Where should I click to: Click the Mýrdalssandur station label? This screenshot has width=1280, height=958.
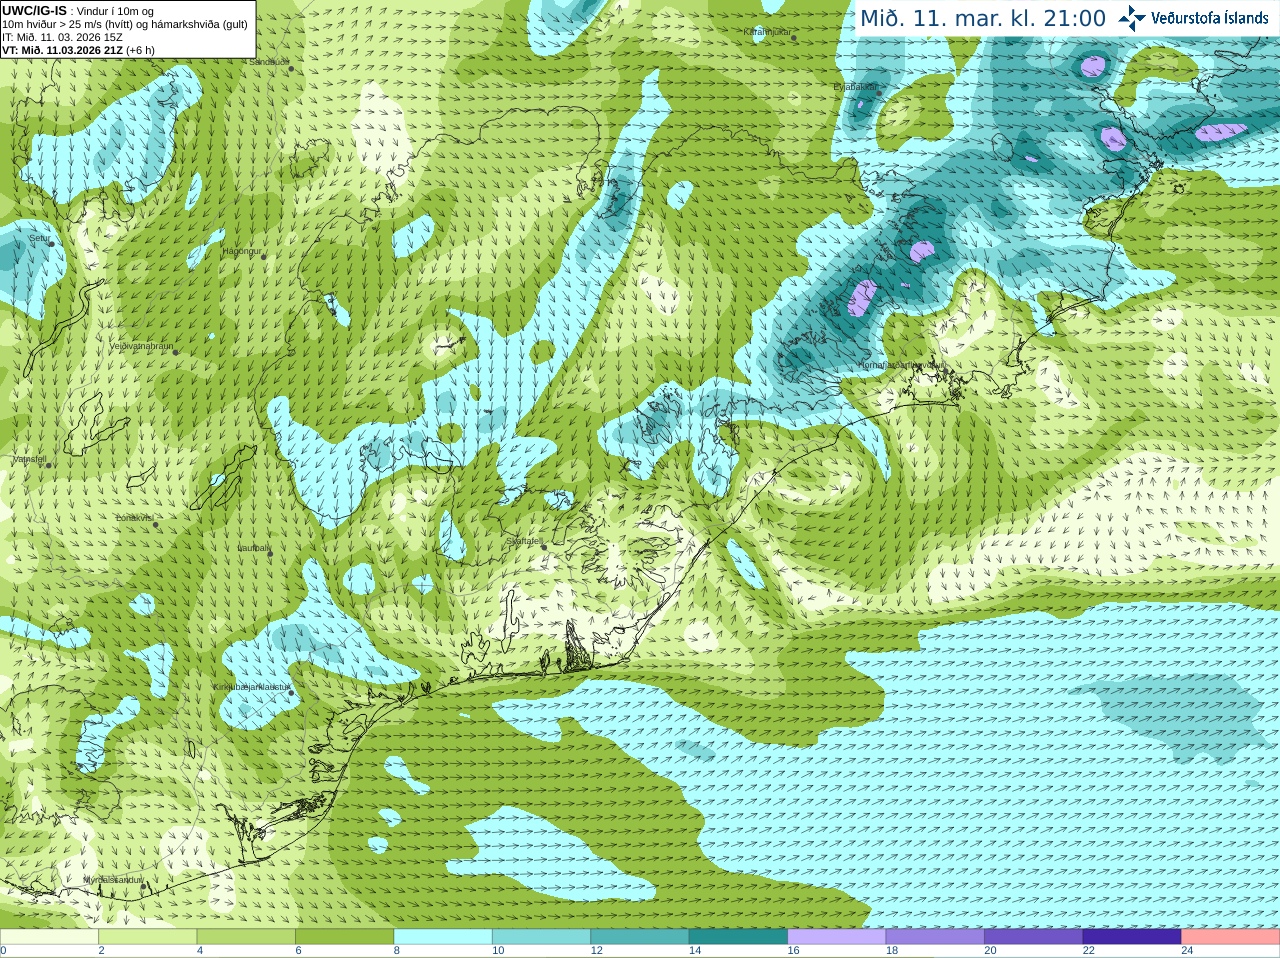113,879
